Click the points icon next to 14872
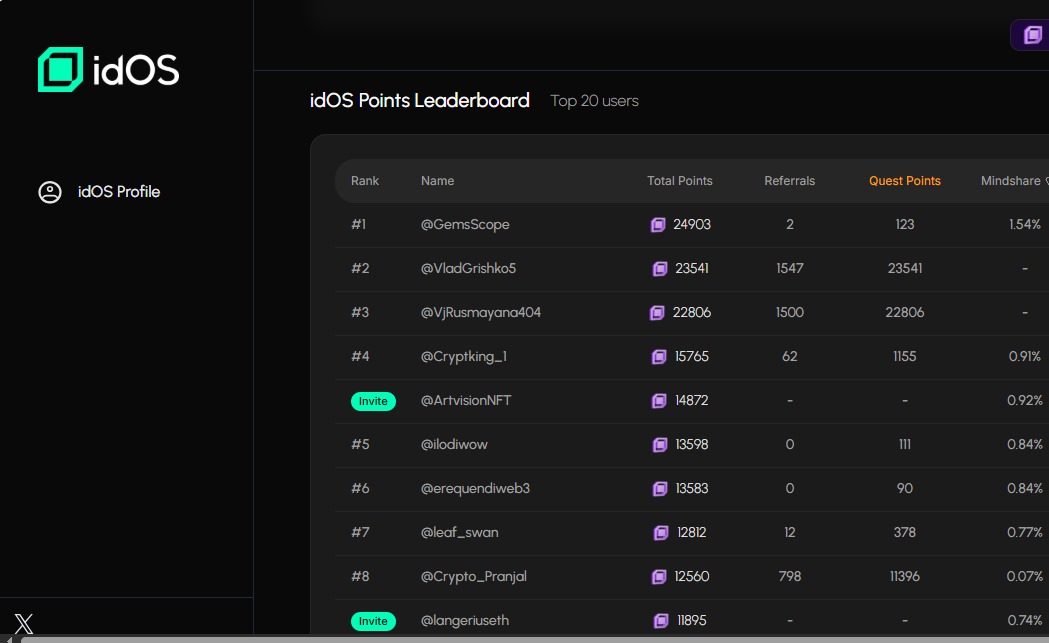Viewport: 1049px width, 643px height. [659, 401]
